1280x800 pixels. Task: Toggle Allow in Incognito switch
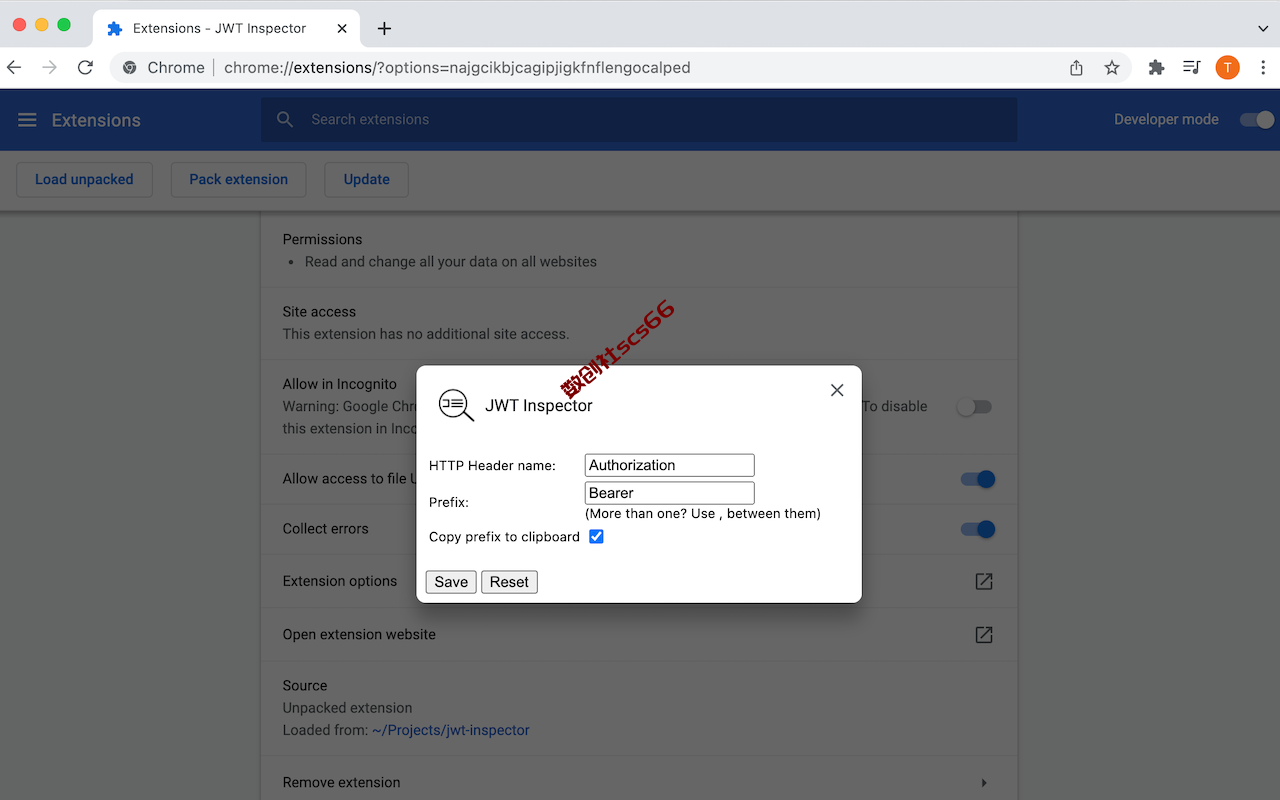pyautogui.click(x=975, y=407)
